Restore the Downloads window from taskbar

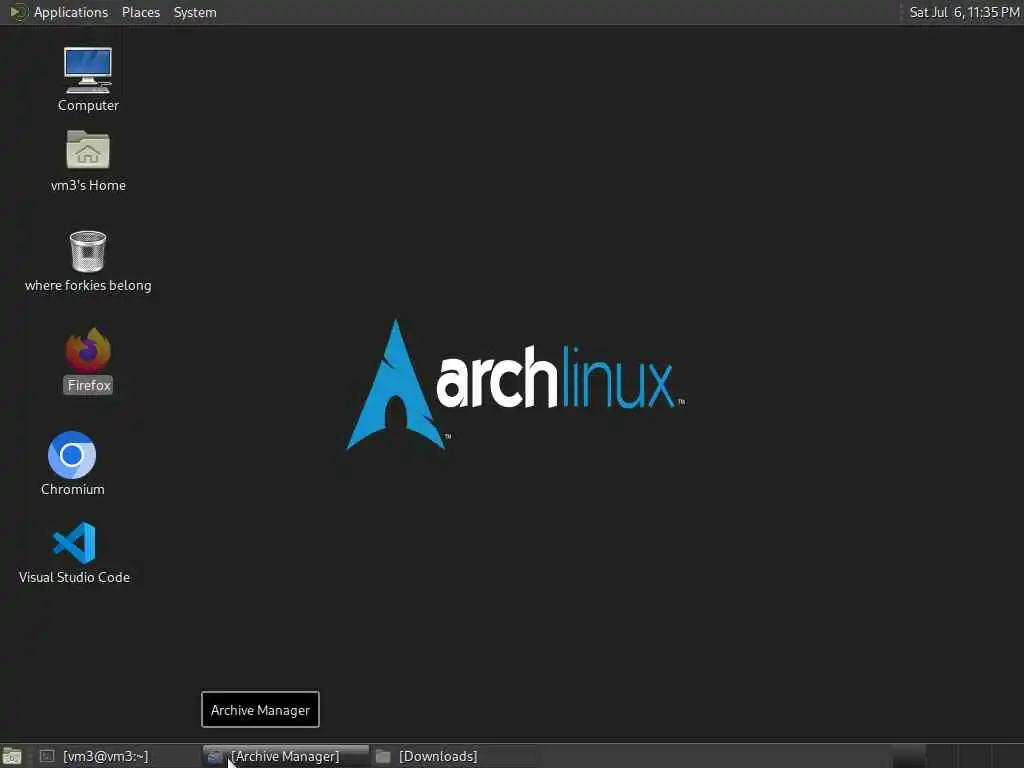pyautogui.click(x=455, y=756)
